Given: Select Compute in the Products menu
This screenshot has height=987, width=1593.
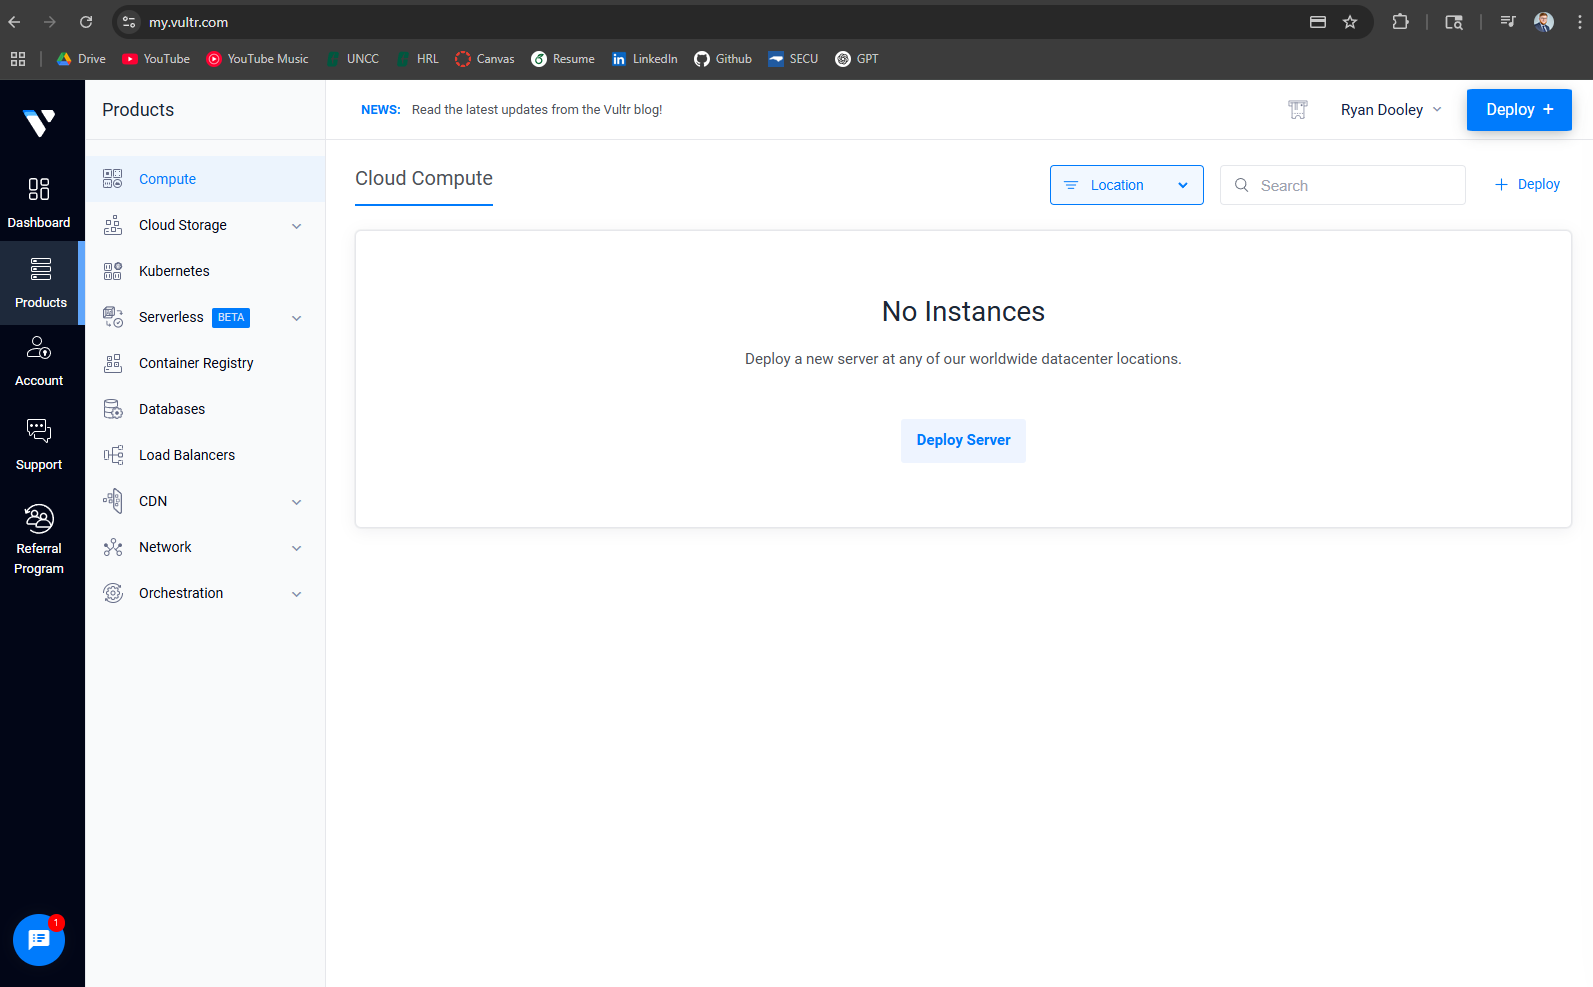Looking at the screenshot, I should tap(205, 179).
